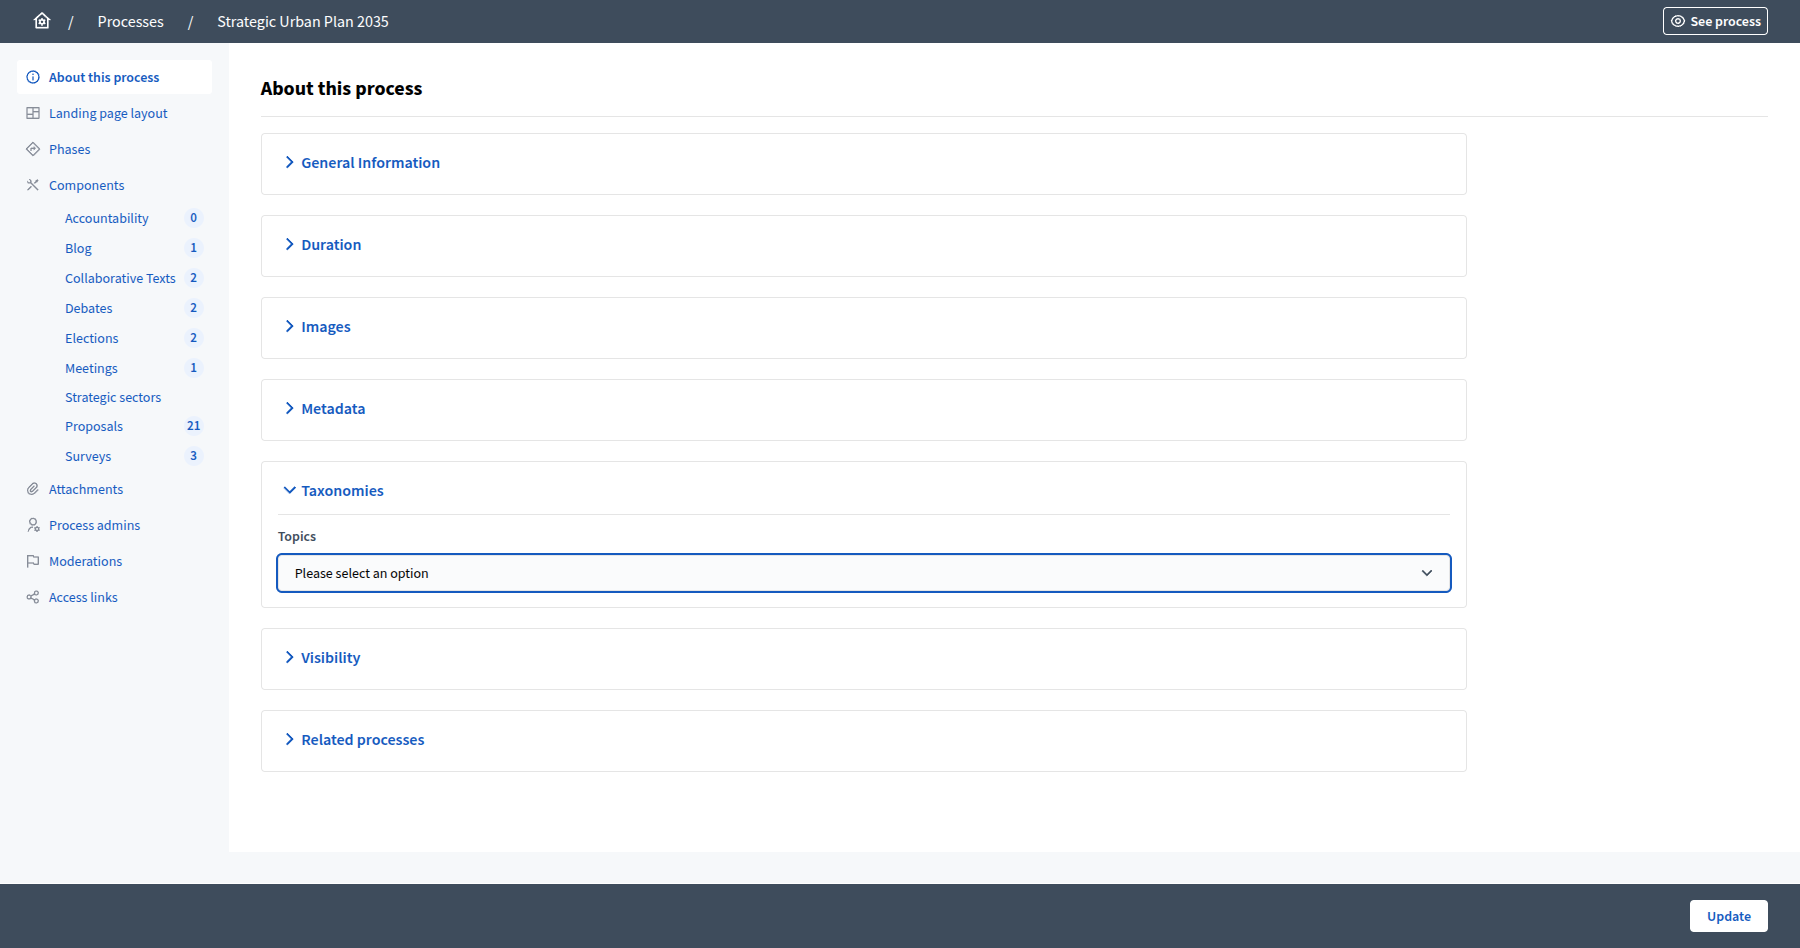Click the Components tools icon
Image resolution: width=1800 pixels, height=948 pixels.
(33, 185)
